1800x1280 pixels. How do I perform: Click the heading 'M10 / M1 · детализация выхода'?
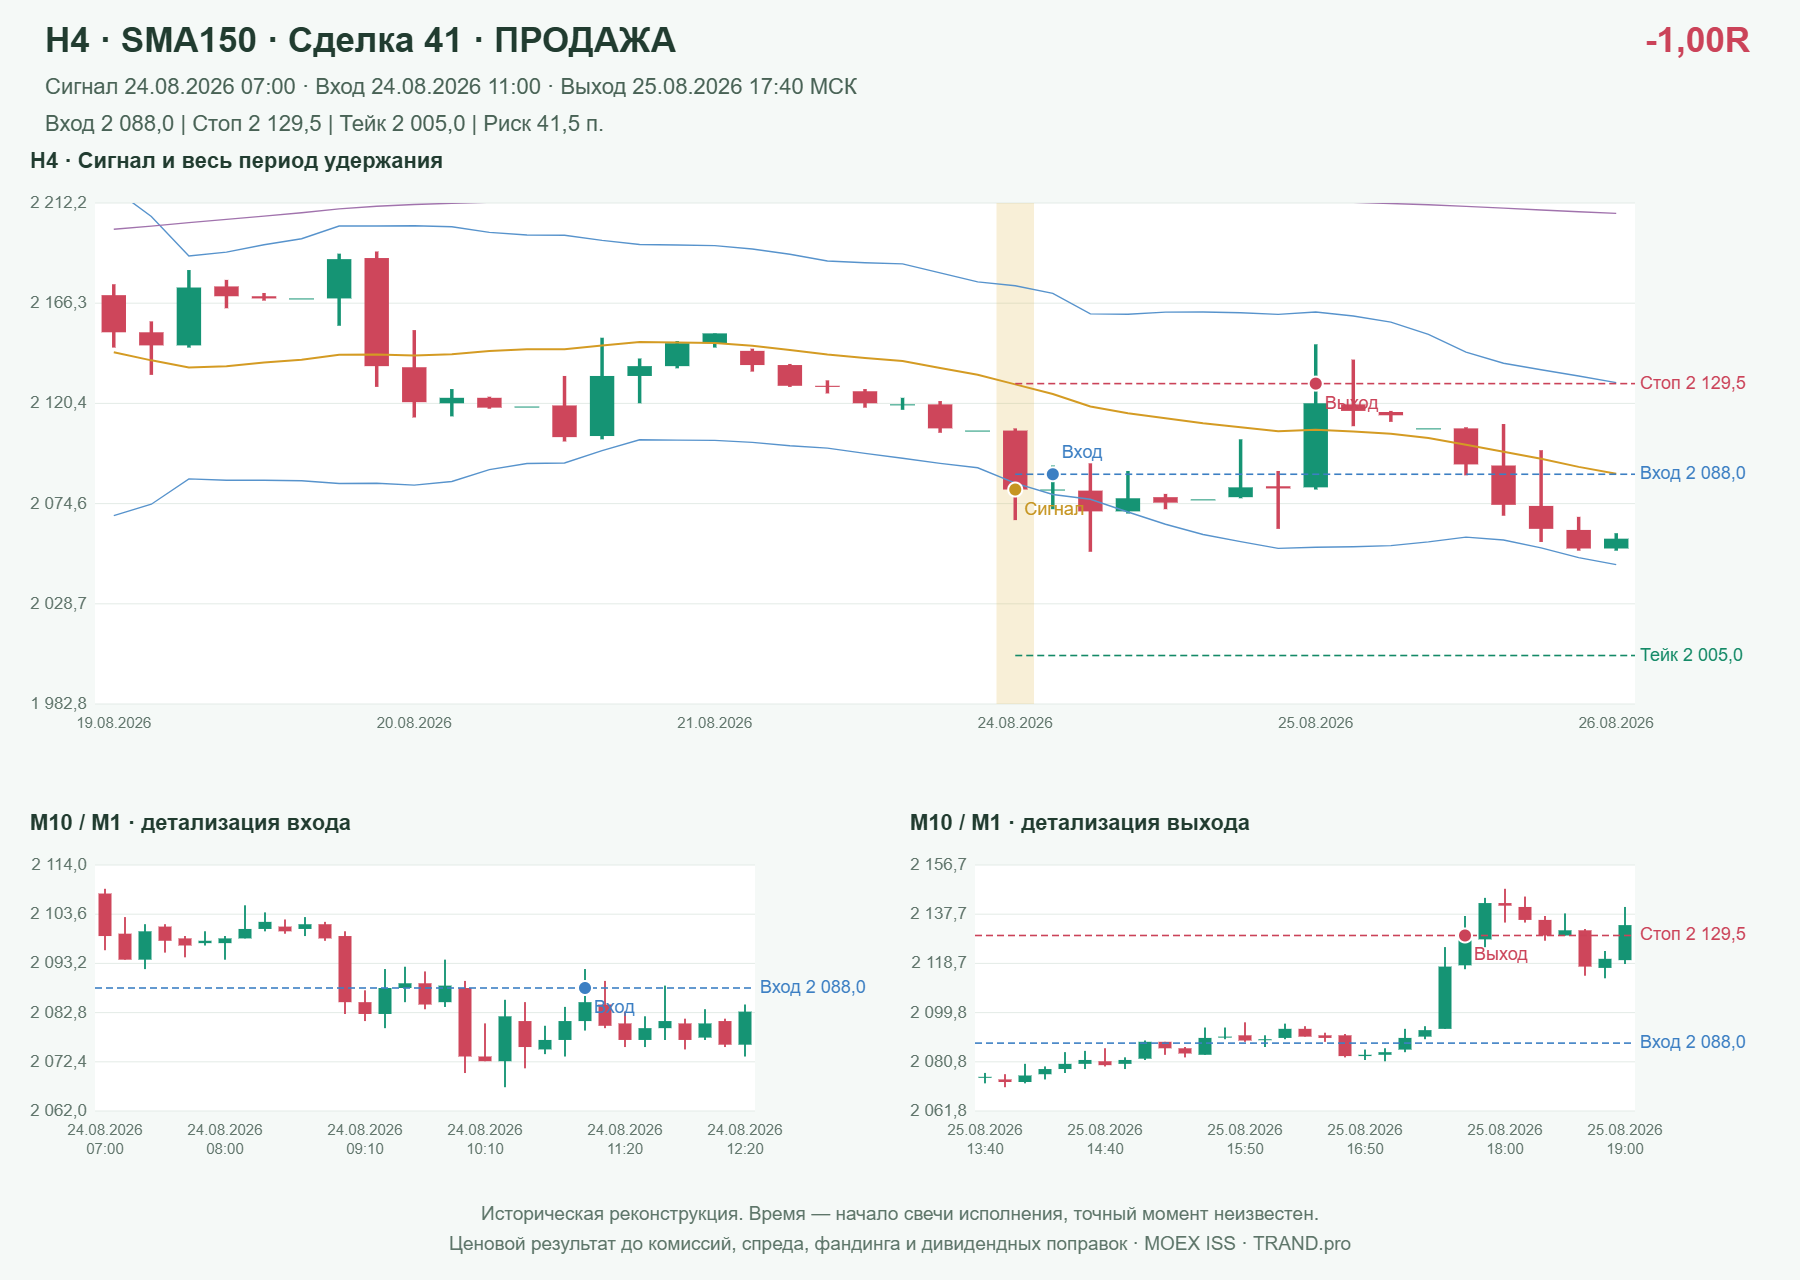point(1080,823)
